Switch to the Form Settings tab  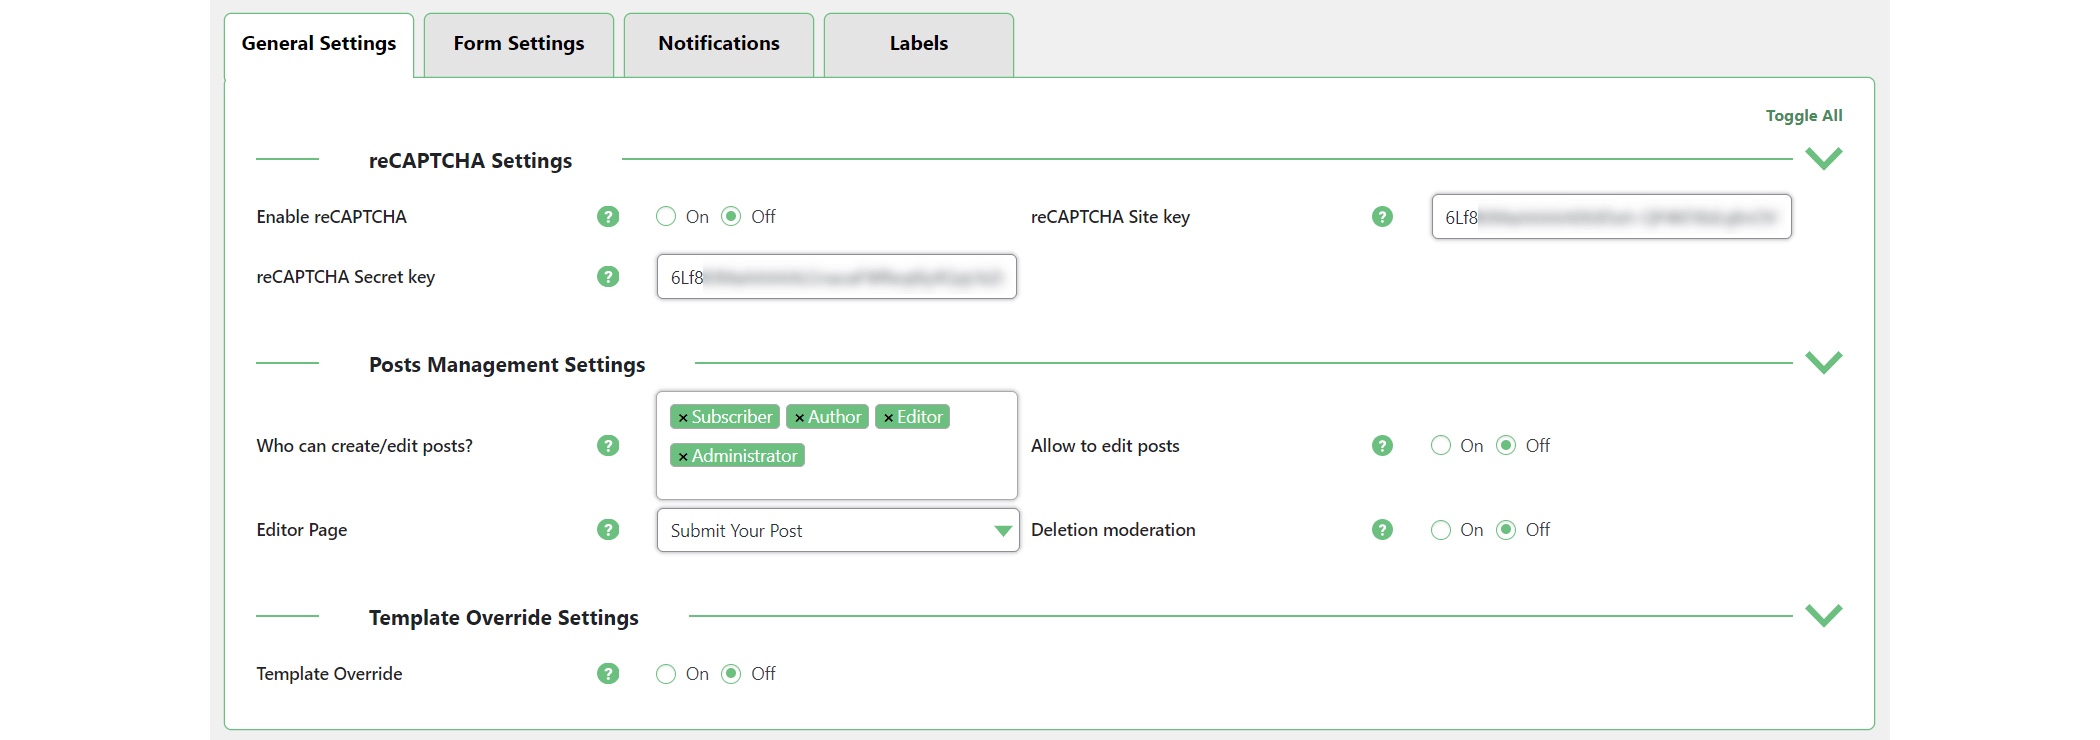click(x=518, y=44)
